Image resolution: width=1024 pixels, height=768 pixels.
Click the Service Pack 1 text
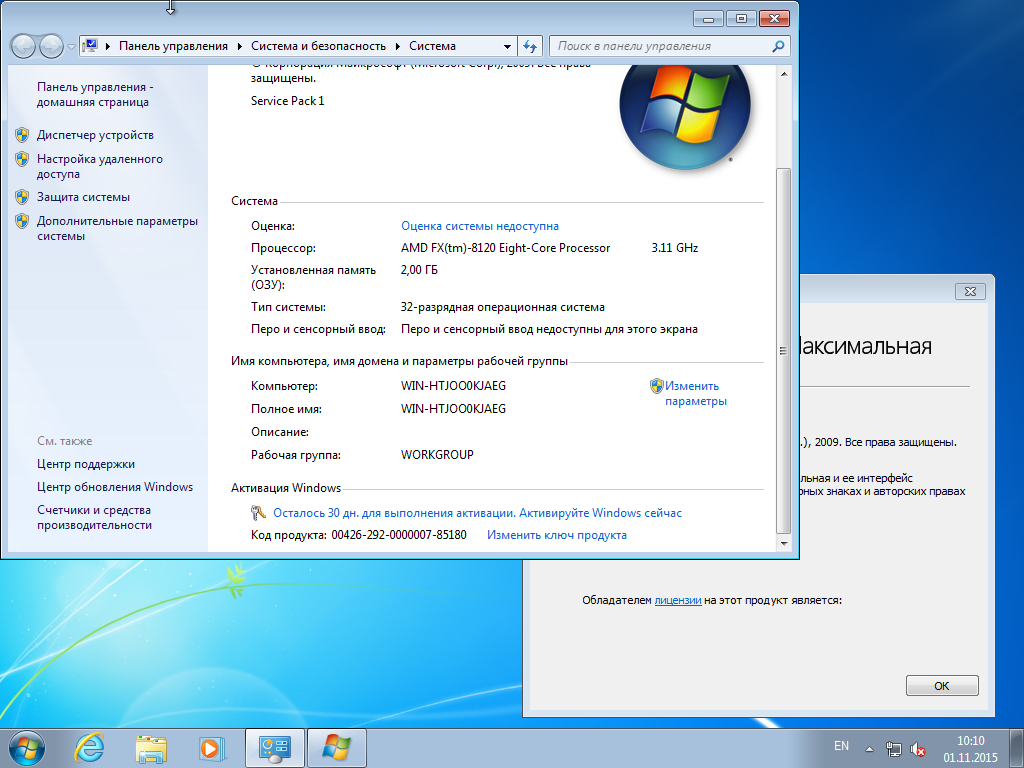pos(287,101)
